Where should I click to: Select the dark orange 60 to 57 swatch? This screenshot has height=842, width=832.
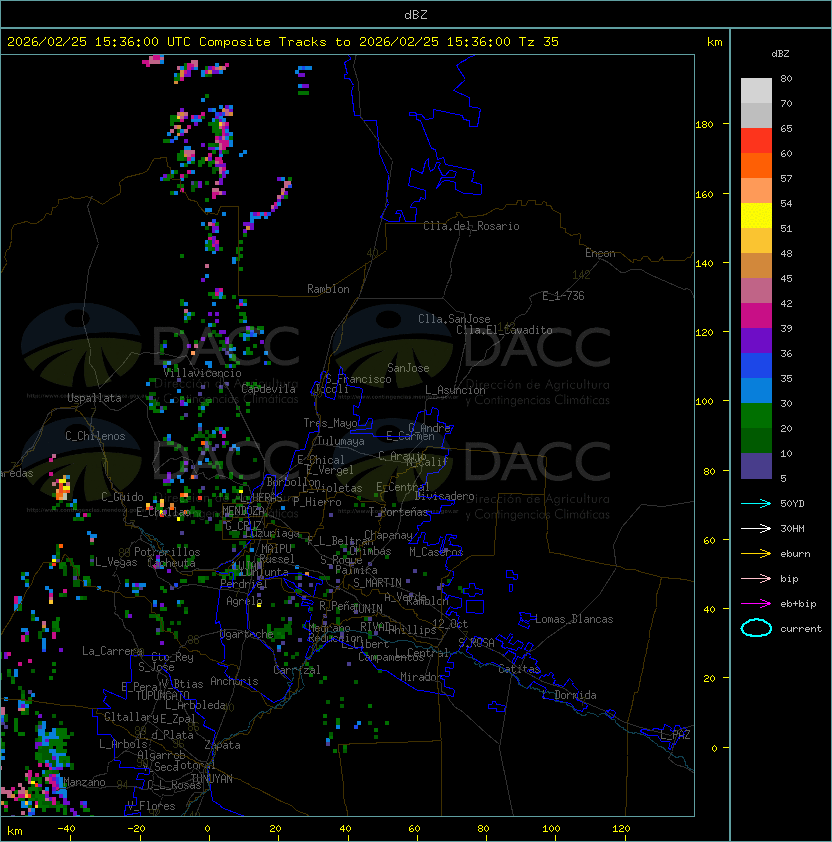click(756, 165)
